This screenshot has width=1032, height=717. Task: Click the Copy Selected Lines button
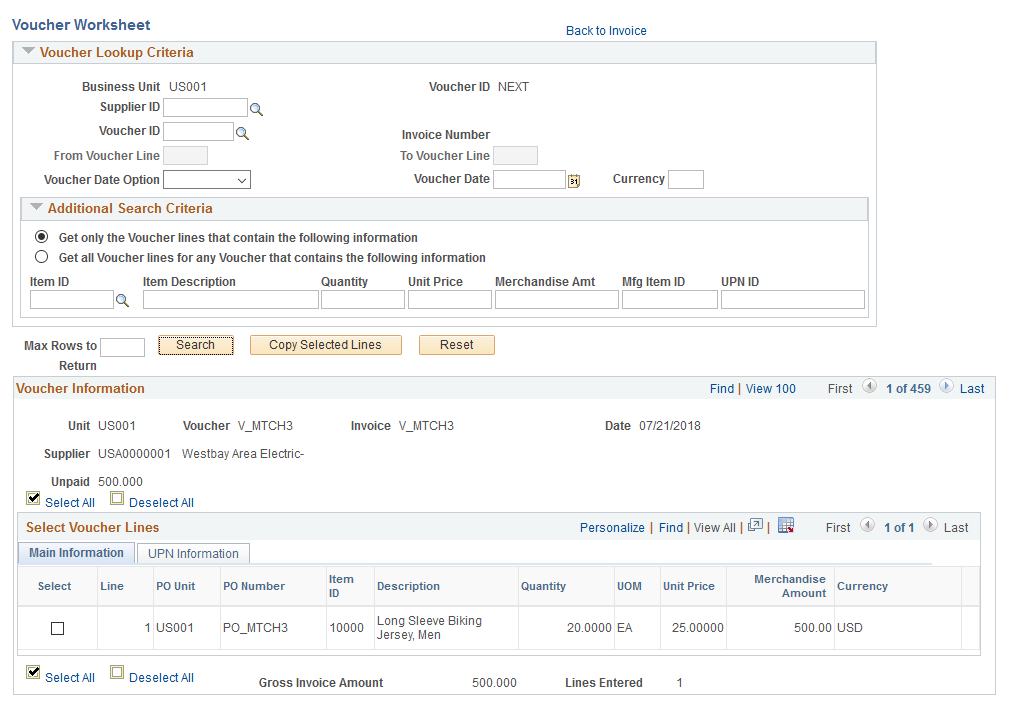(326, 345)
